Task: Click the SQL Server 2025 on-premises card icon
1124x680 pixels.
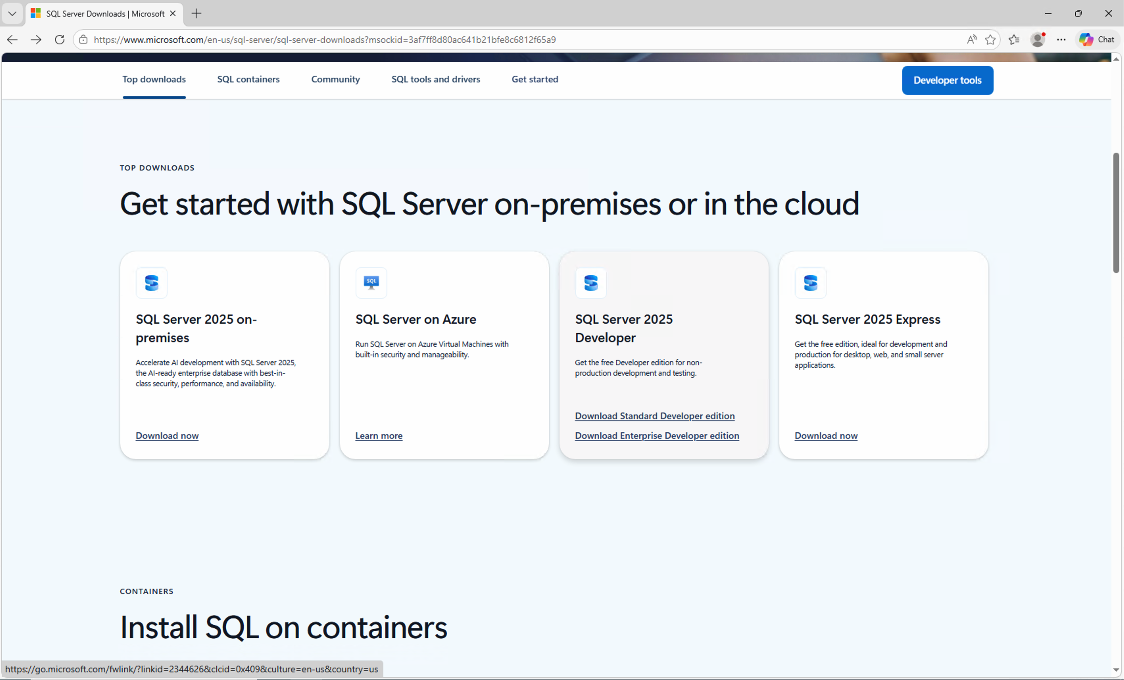Action: coord(152,283)
